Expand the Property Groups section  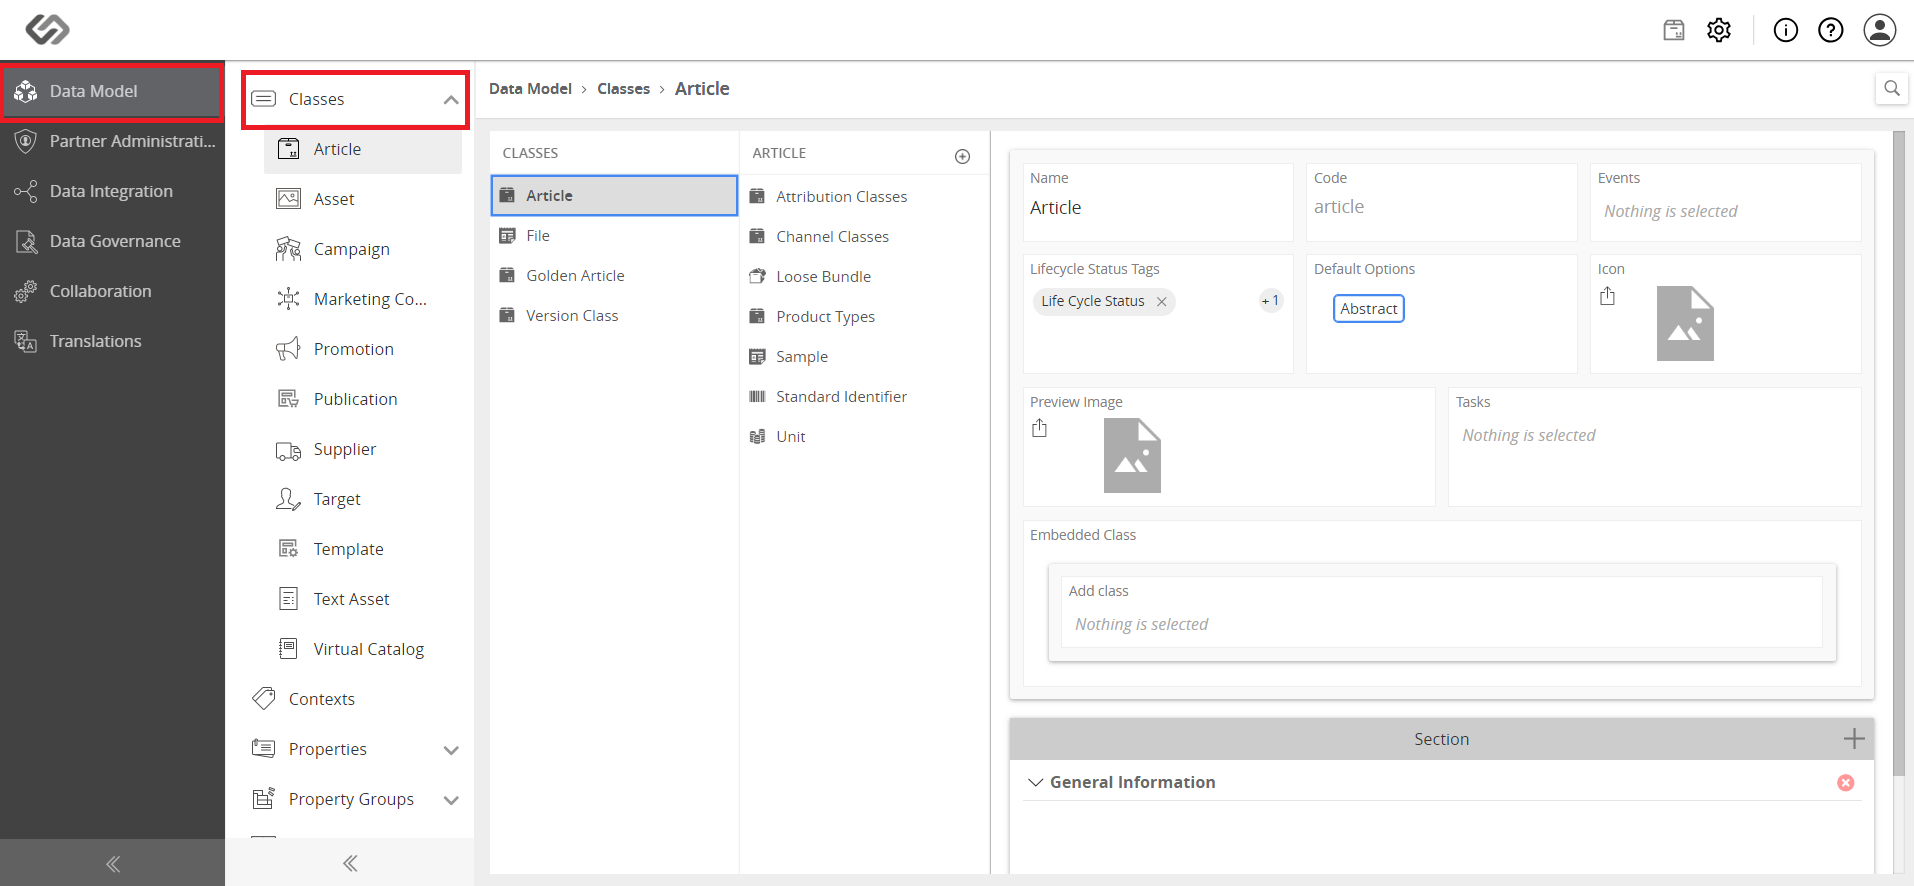[451, 800]
